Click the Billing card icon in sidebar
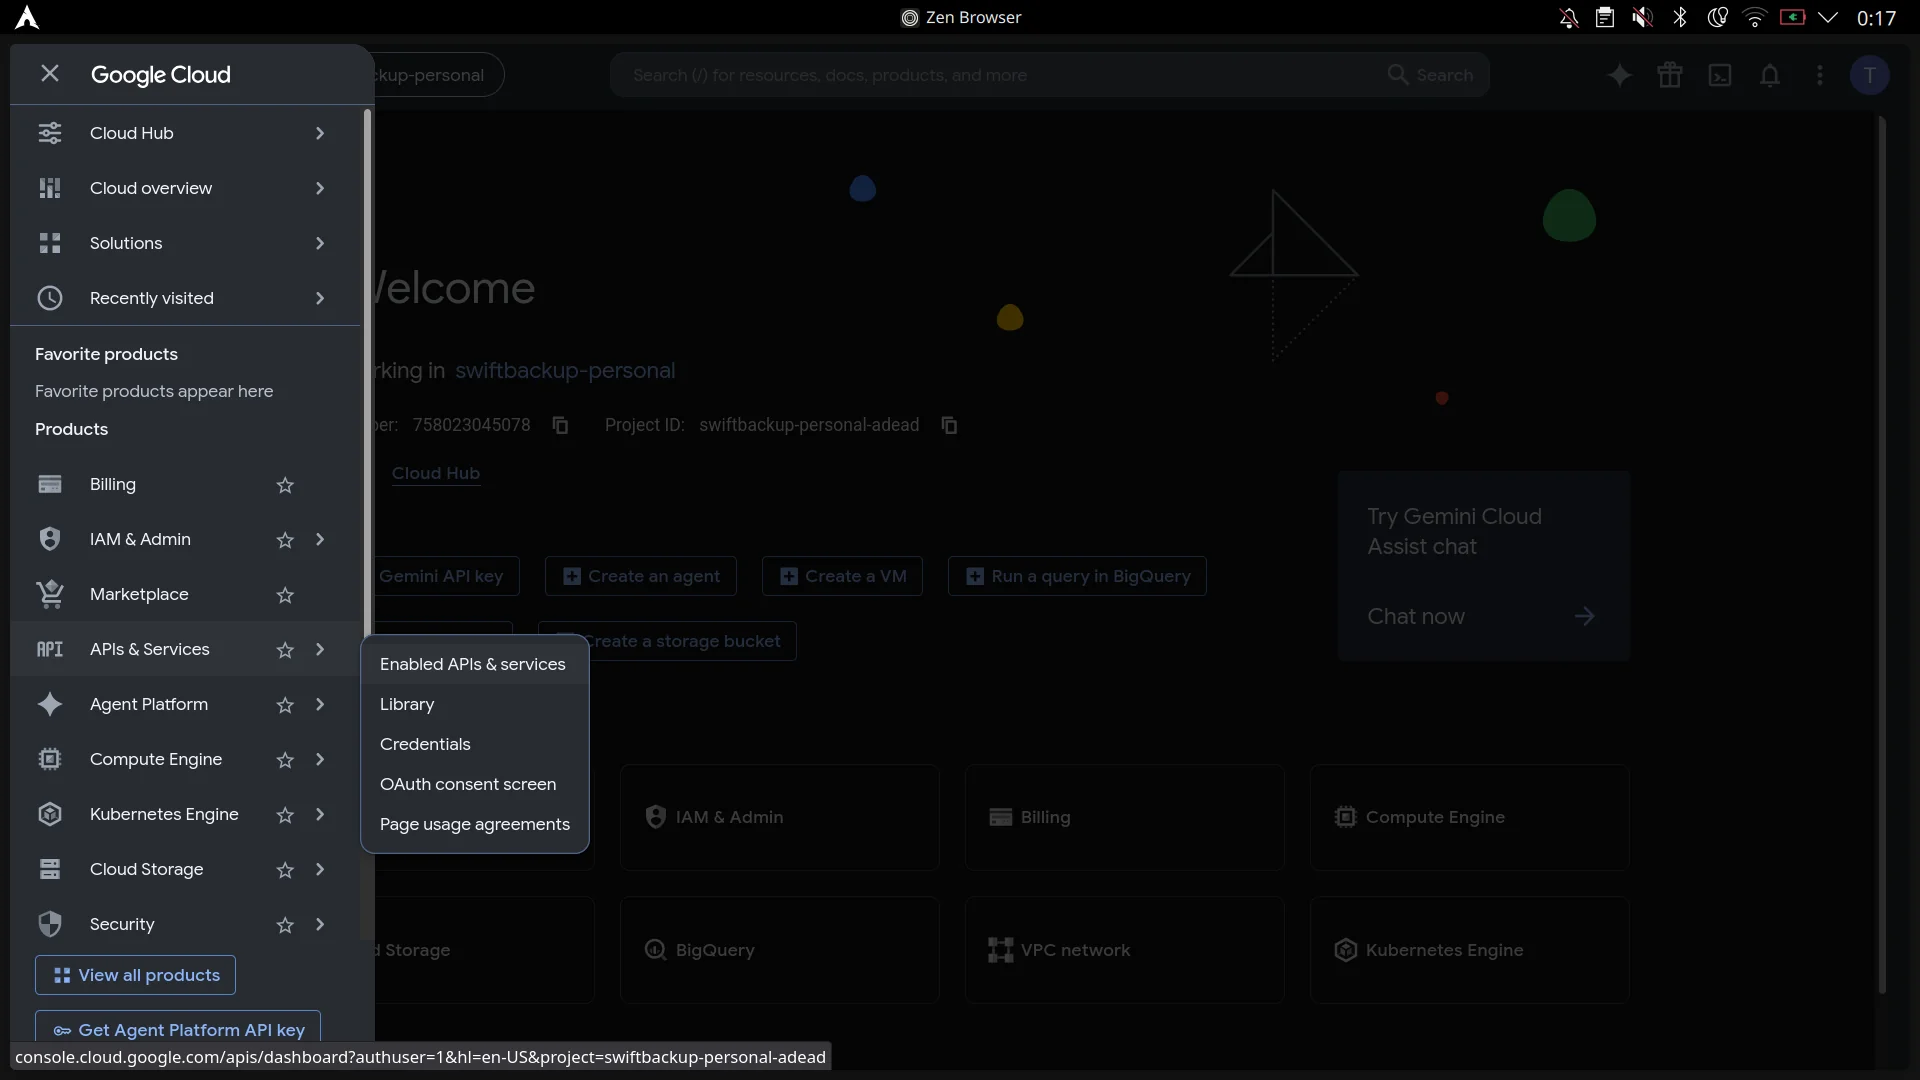Image resolution: width=1920 pixels, height=1080 pixels. tap(50, 484)
